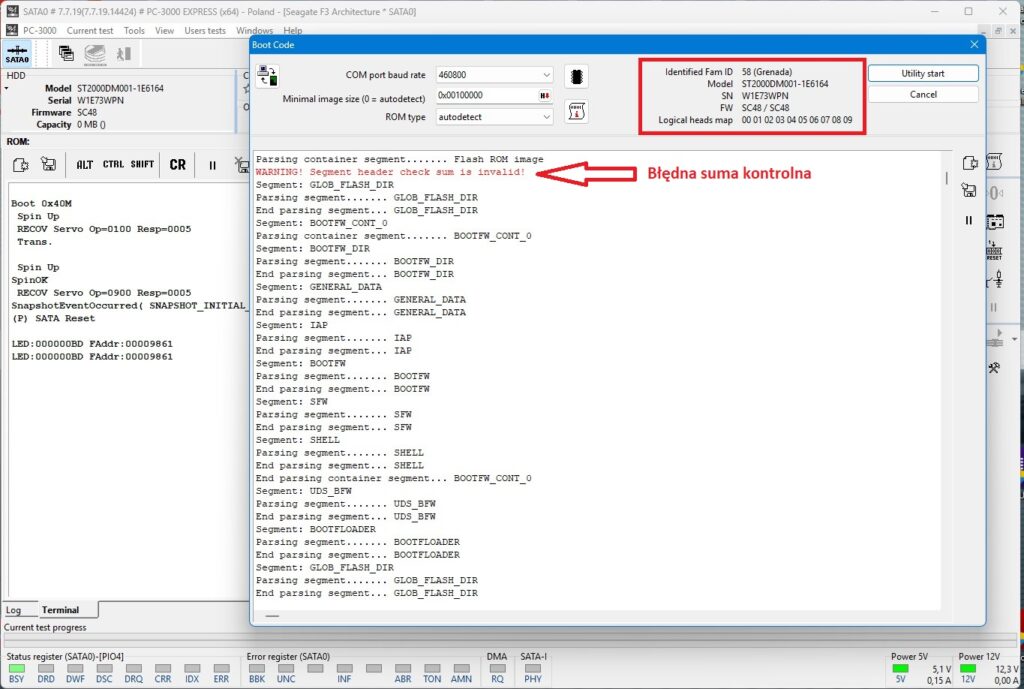This screenshot has height=689, width=1024.
Task: Expand the HDD panel collapse arrow
Action: [x=7, y=88]
